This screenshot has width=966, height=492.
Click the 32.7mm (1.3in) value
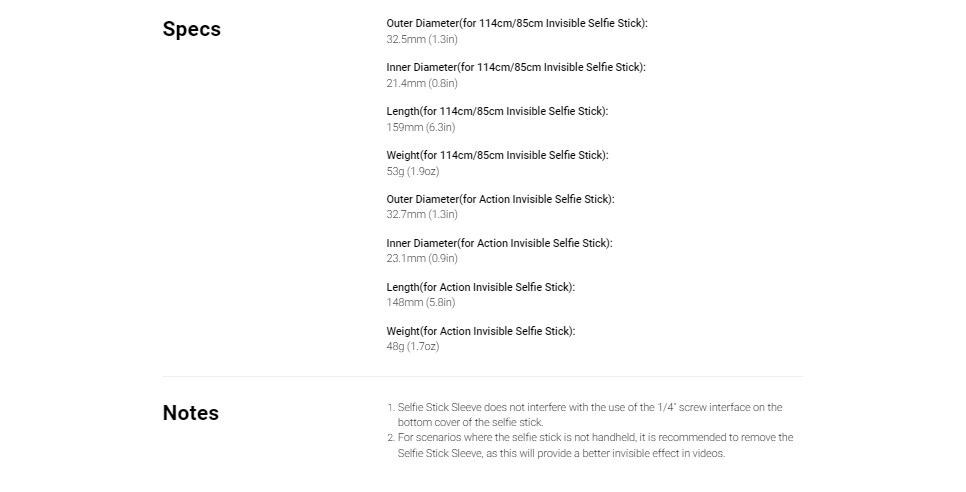click(x=422, y=214)
